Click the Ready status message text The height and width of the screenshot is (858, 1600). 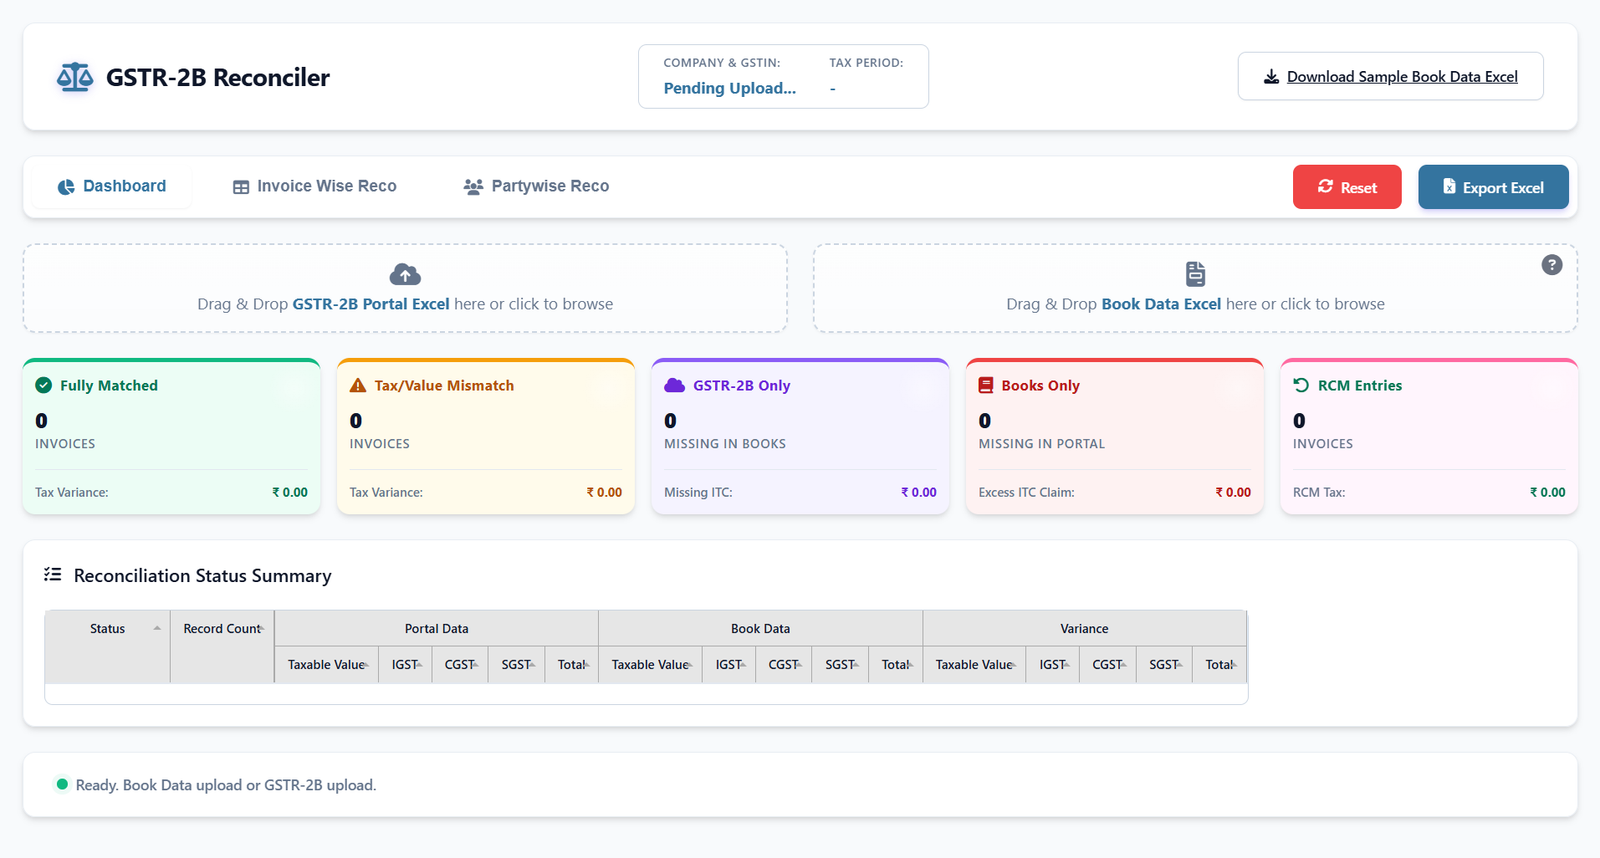pos(226,785)
